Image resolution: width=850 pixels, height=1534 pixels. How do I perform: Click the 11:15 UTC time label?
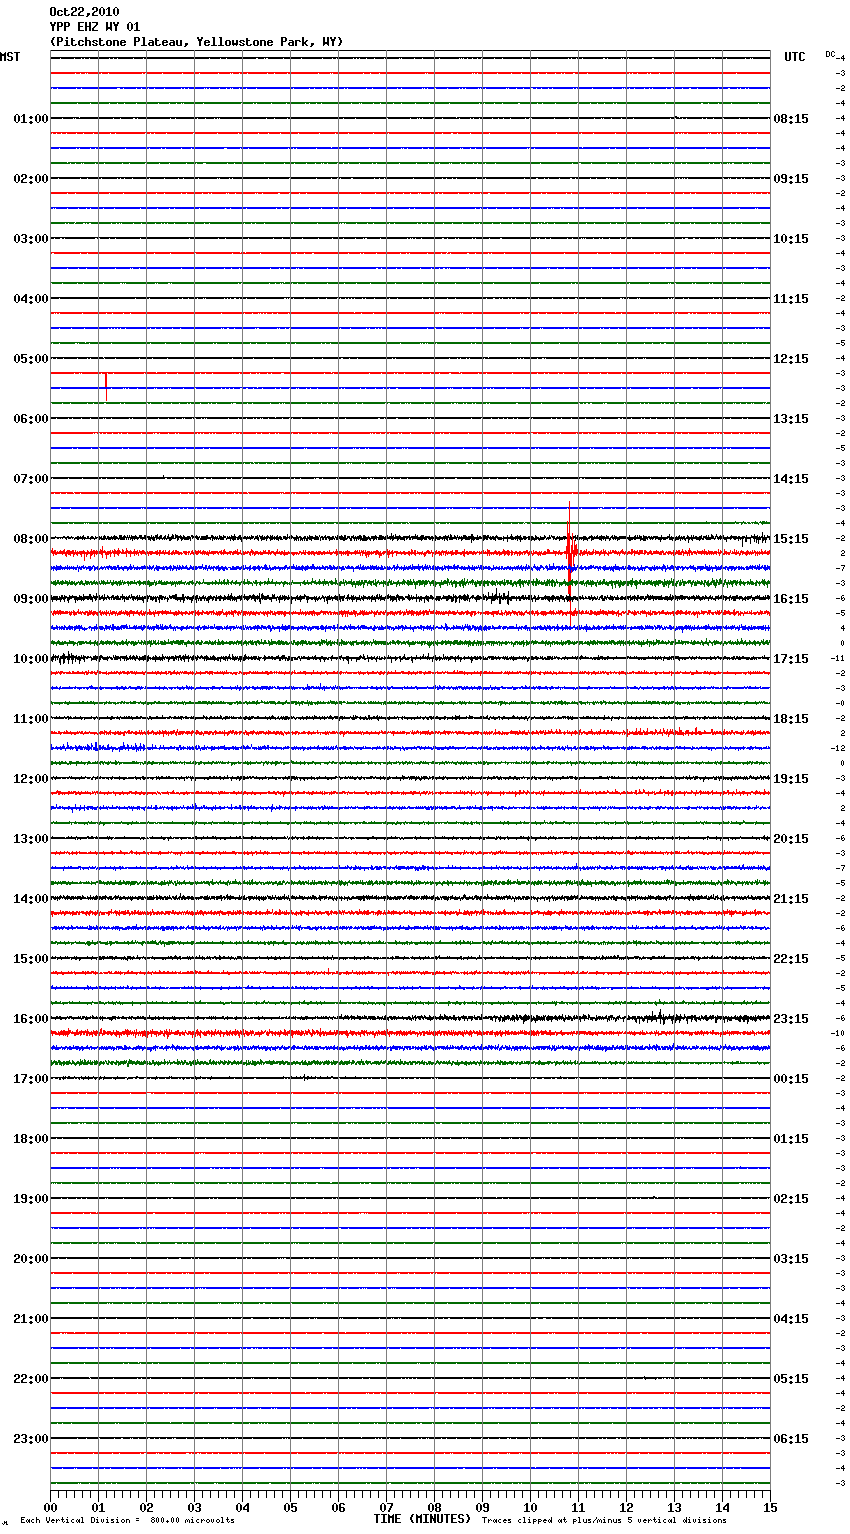click(x=791, y=299)
